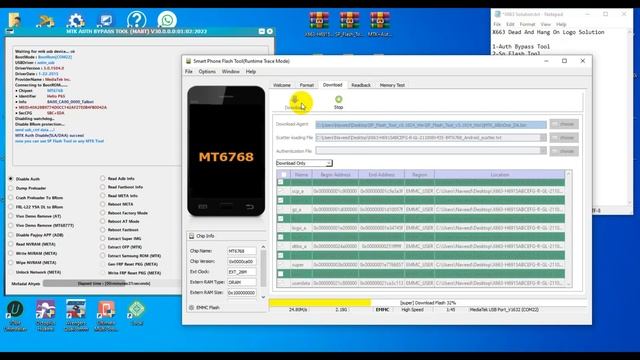Click the Chip Info scroll down arrow
This screenshot has width=640, height=360.
coord(263,297)
